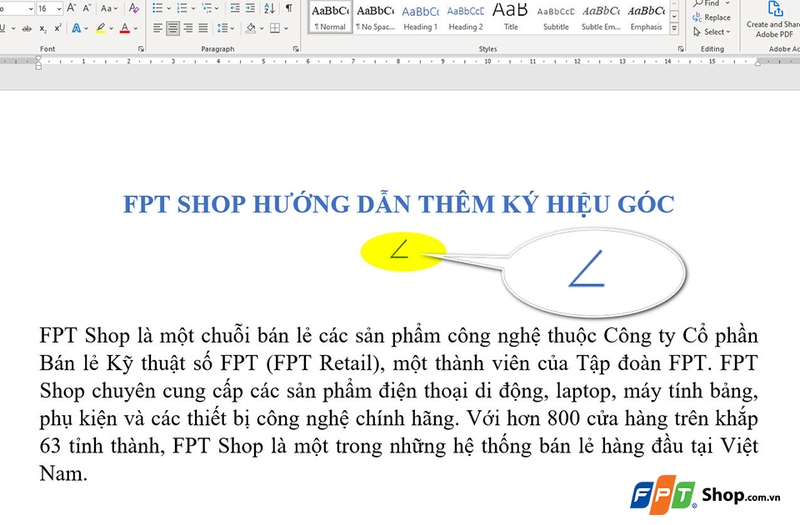Sort the selected text A to Z
Screen dimensions: 800x525
270,8
